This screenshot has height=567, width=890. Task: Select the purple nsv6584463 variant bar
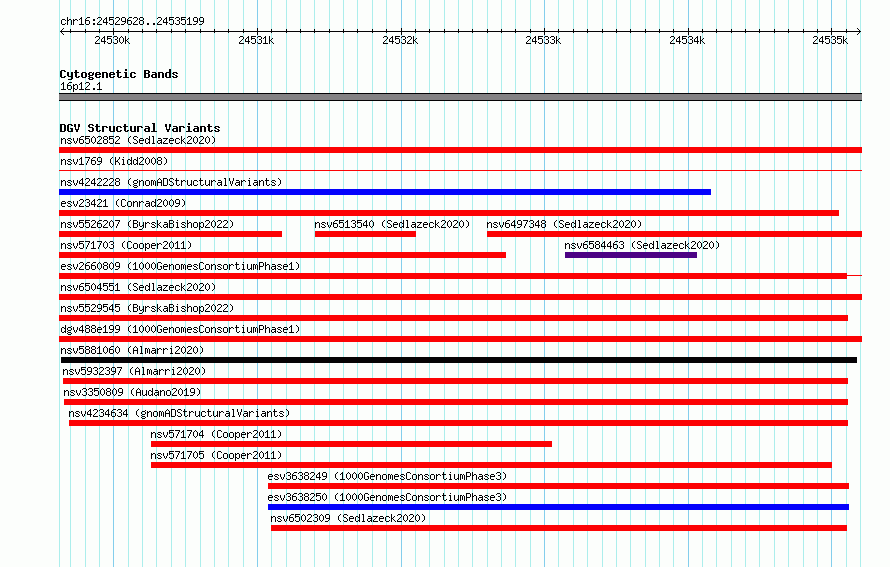coord(631,255)
